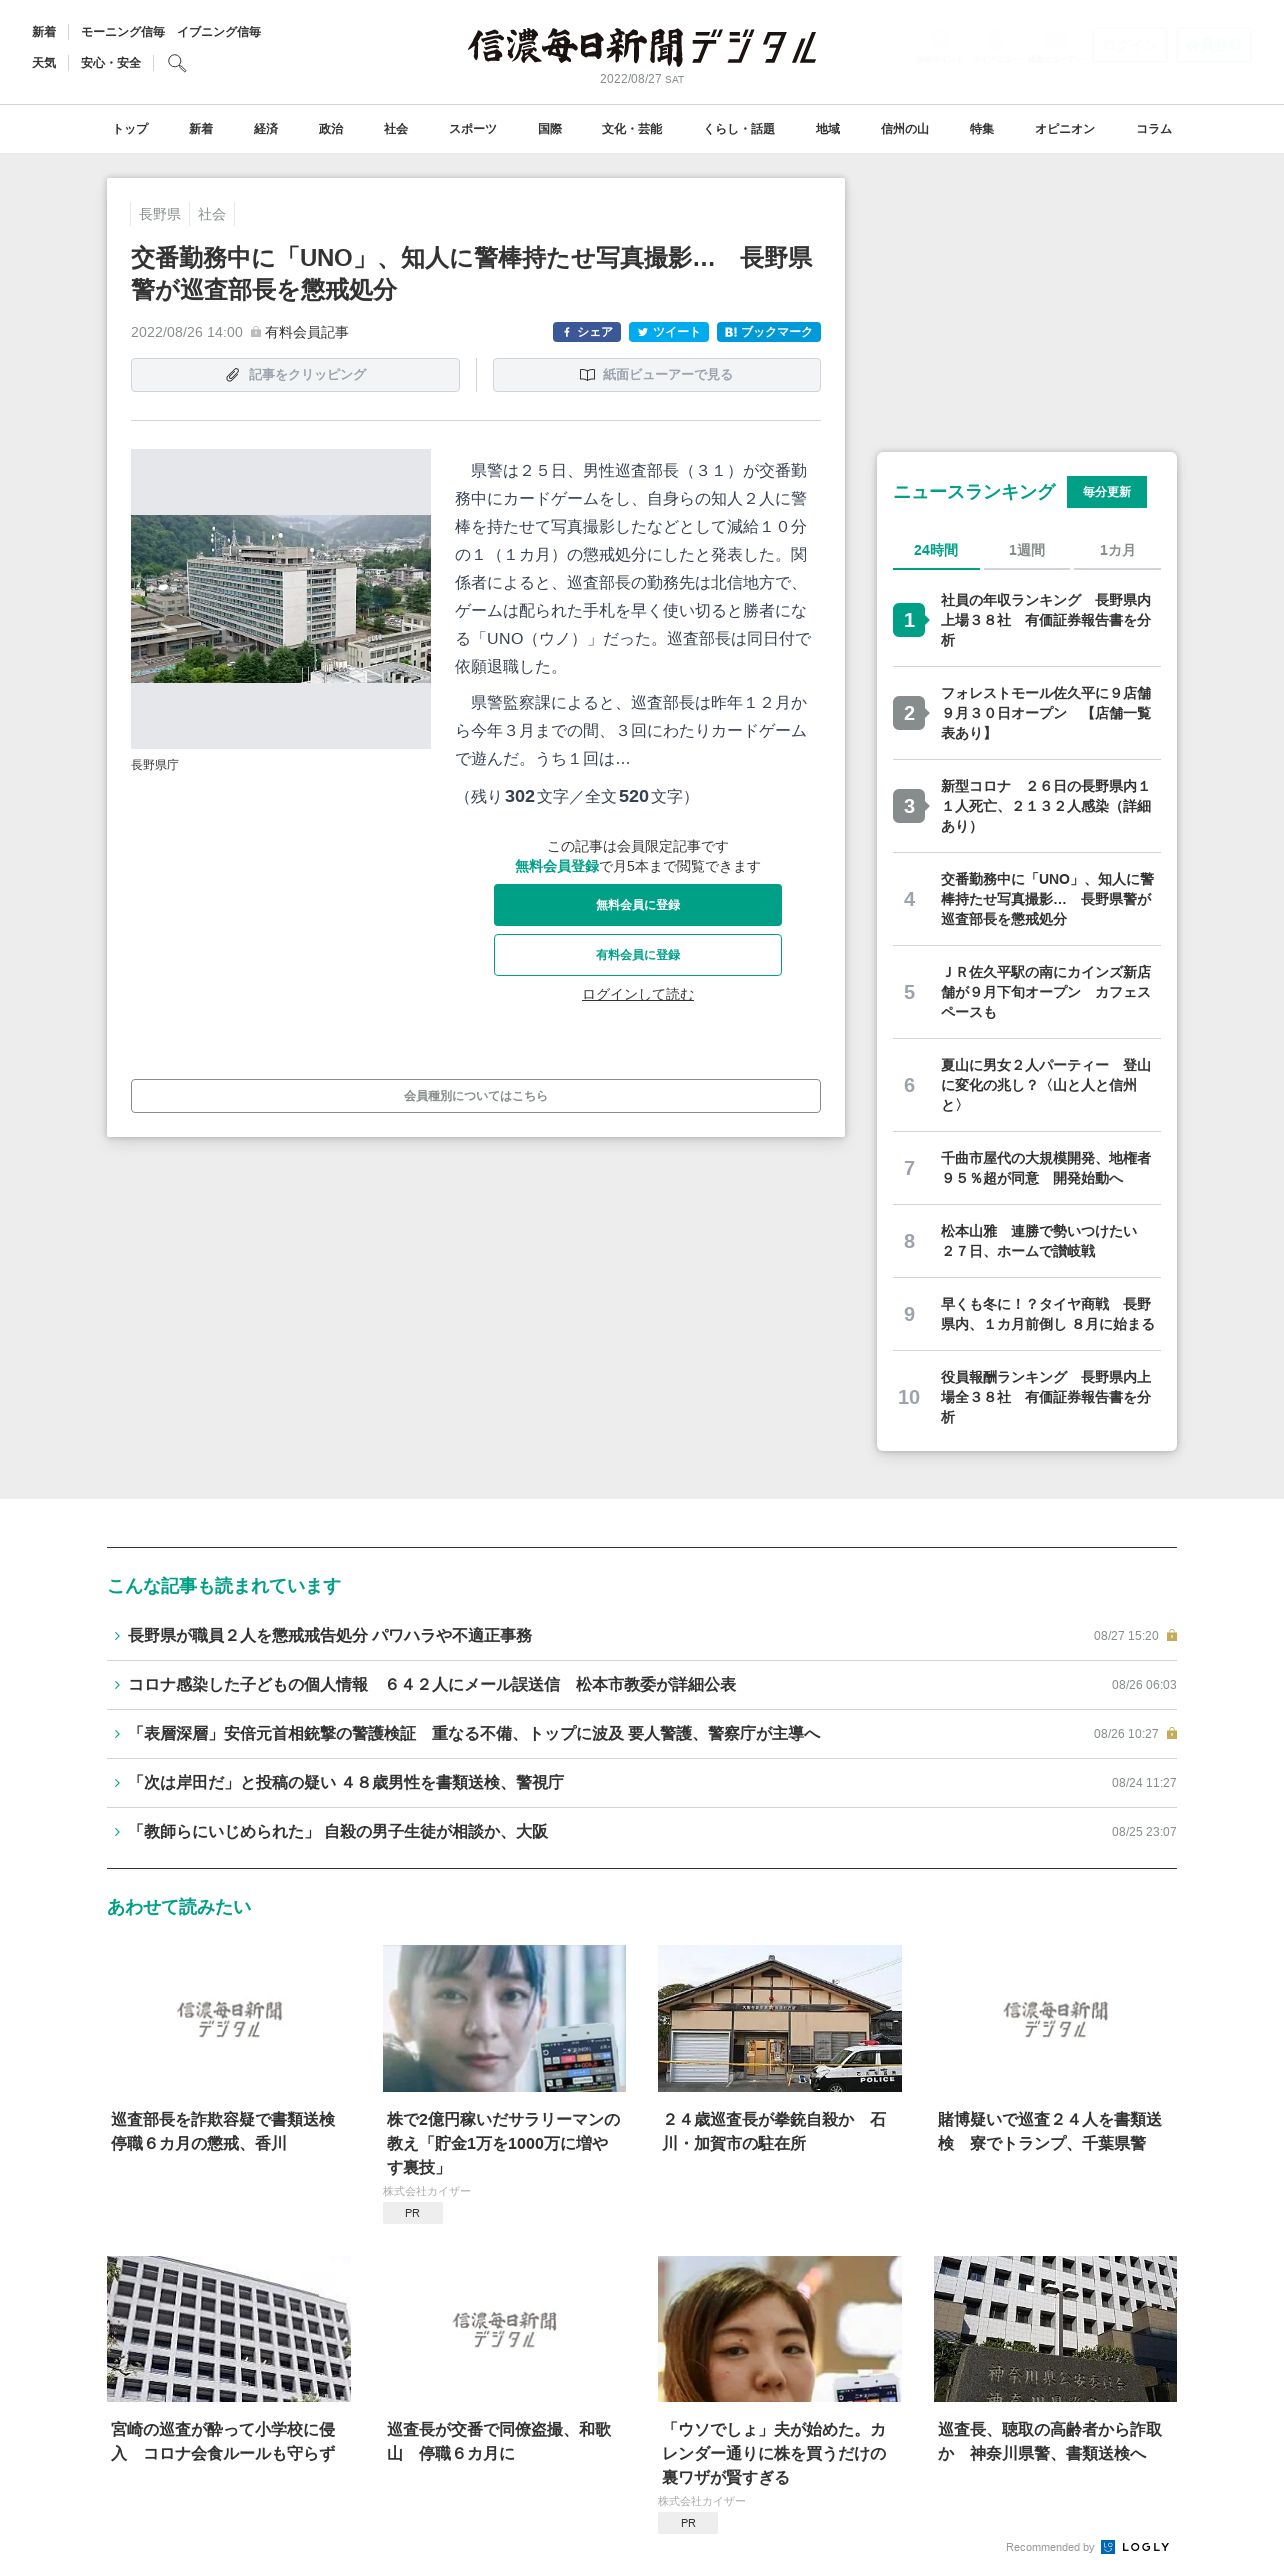Open スポーツ in the navigation bar
The height and width of the screenshot is (2568, 1284).
(x=473, y=129)
